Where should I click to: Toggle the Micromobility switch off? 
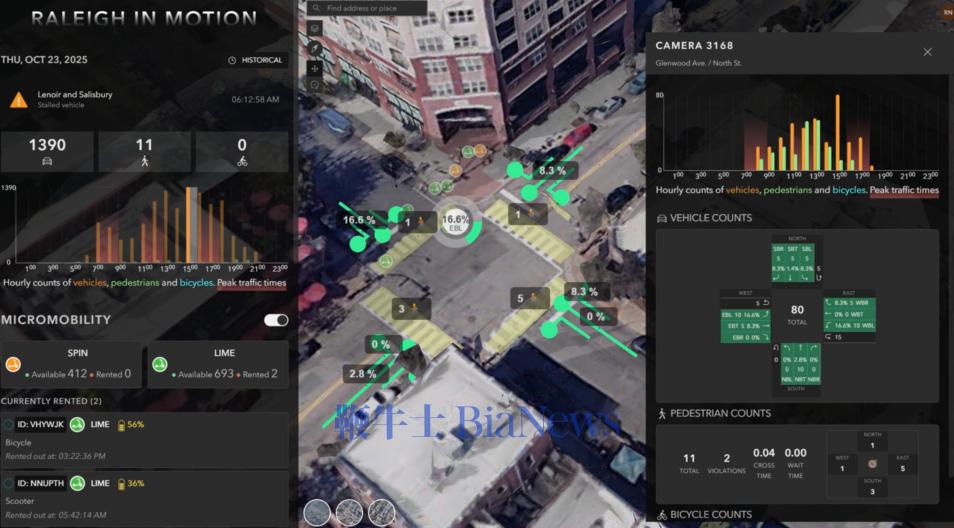[276, 320]
